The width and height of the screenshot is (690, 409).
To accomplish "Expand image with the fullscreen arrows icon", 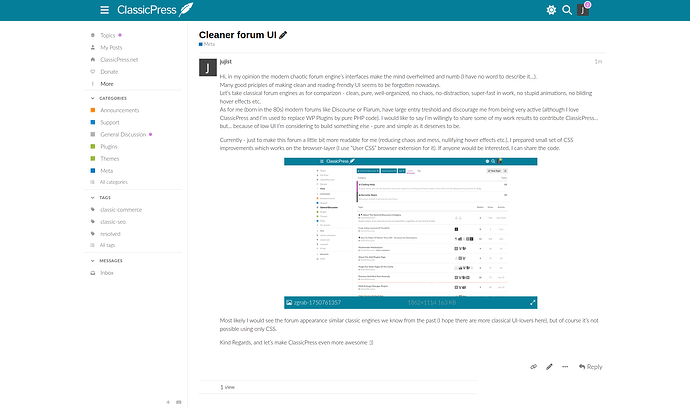I will [x=532, y=302].
